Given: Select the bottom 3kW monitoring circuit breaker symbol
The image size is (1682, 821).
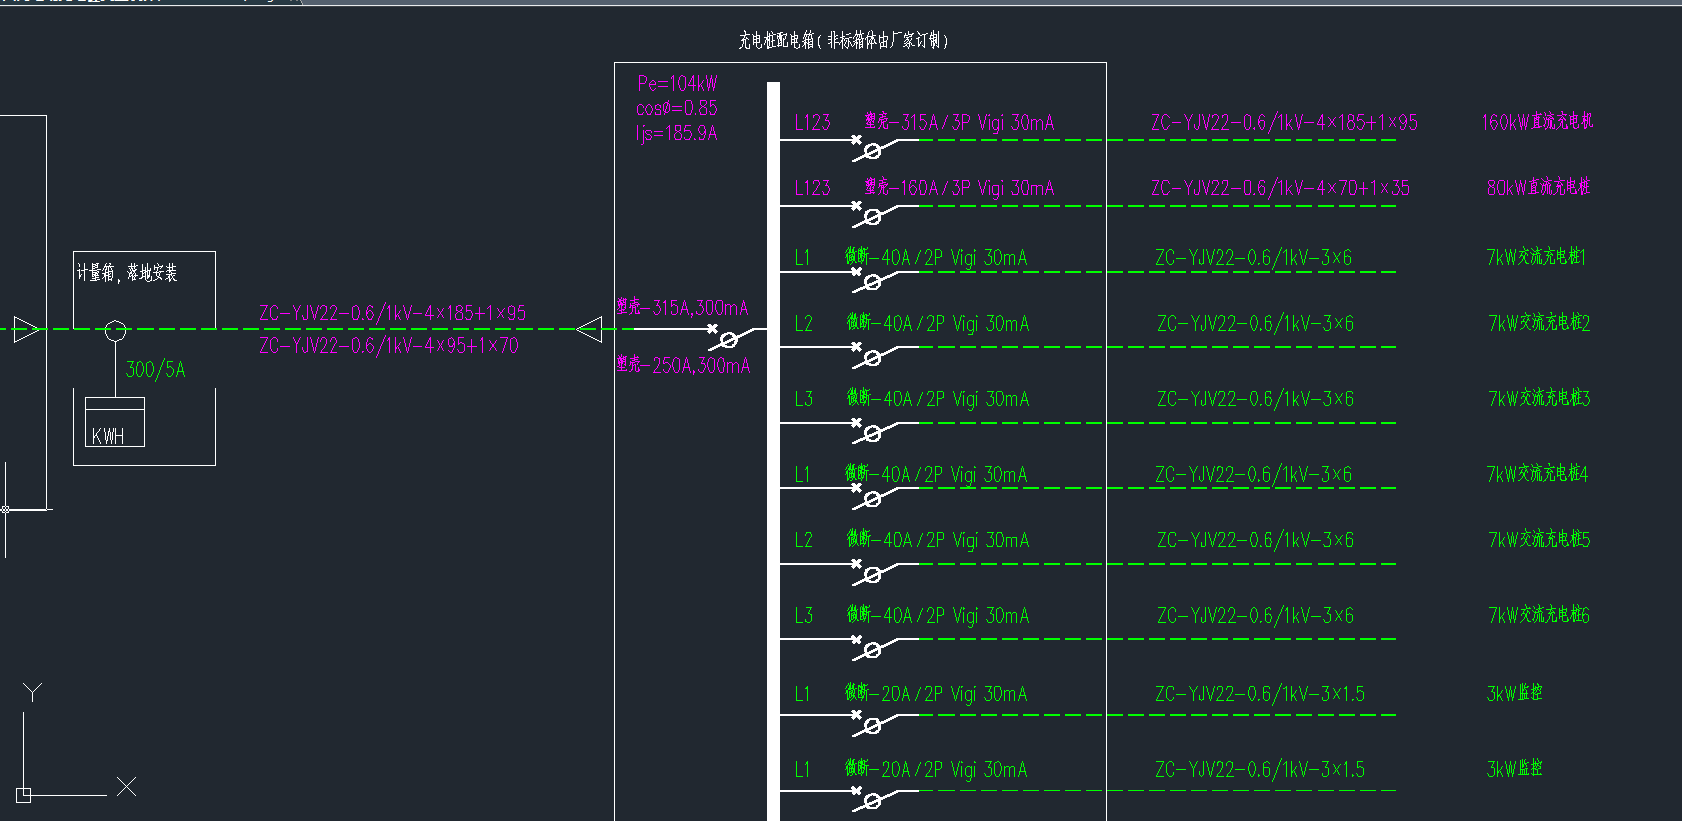Looking at the screenshot, I should point(871,800).
